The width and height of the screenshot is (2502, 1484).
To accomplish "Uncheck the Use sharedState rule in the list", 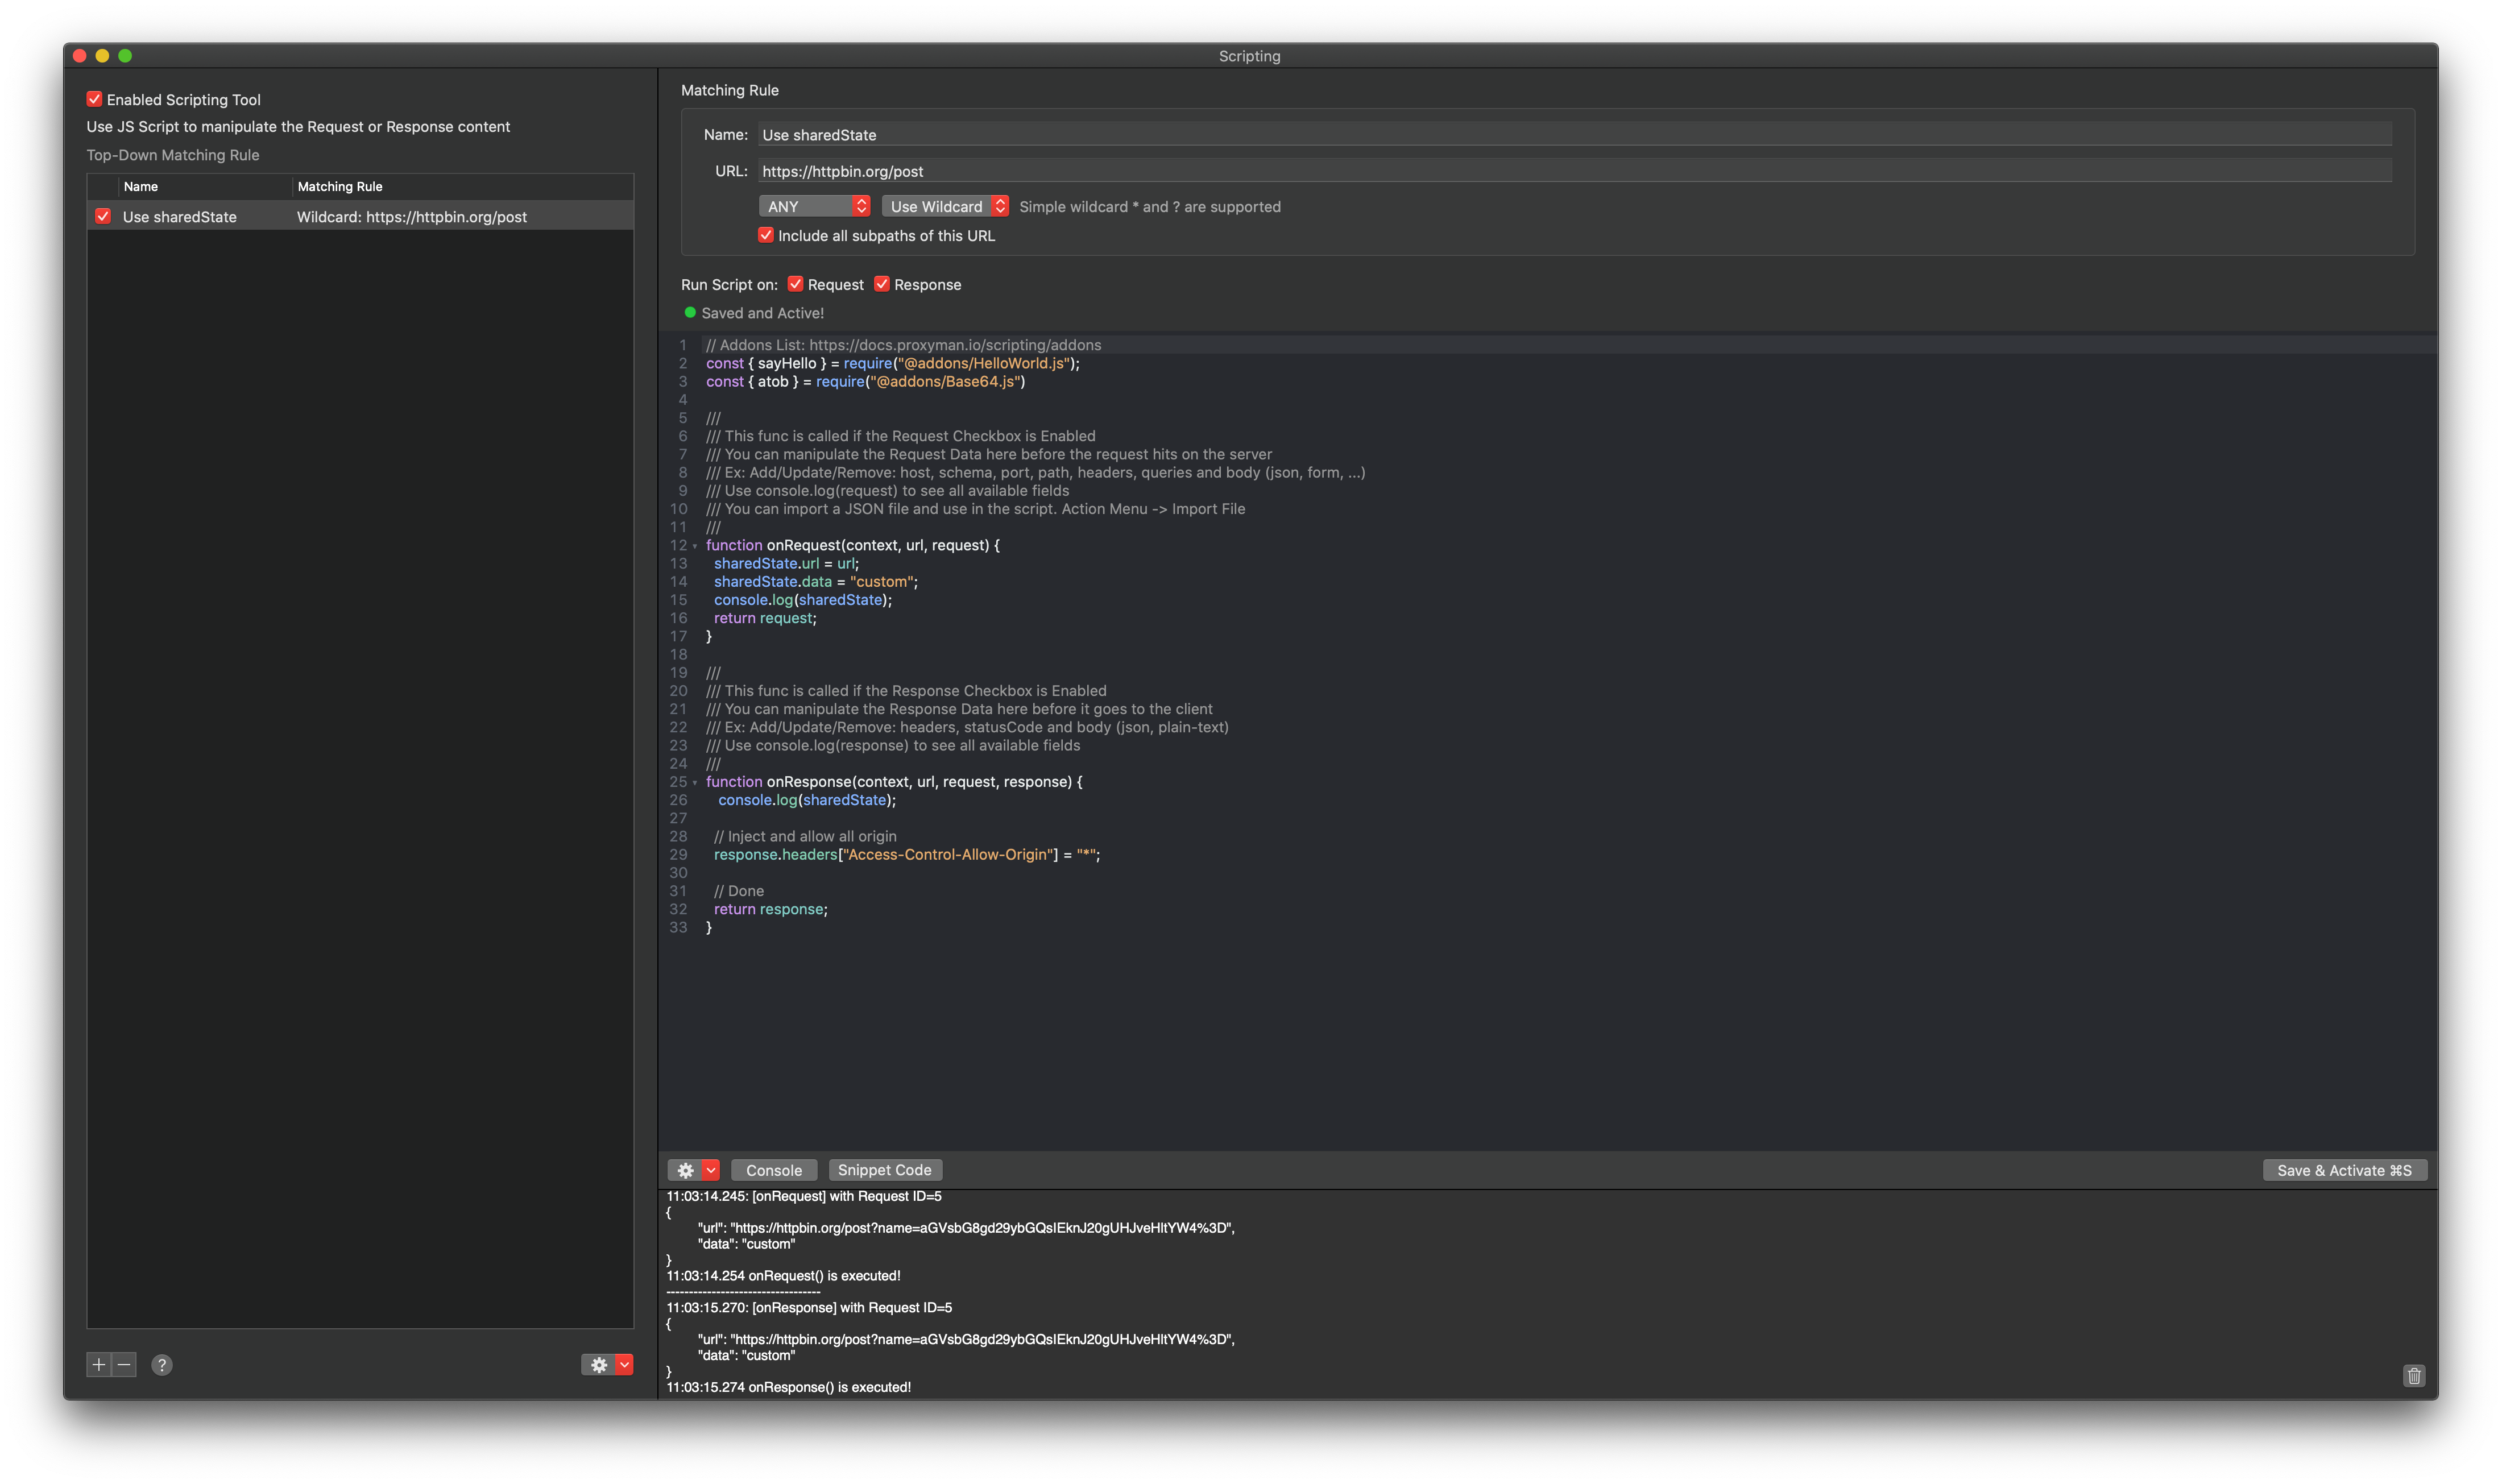I will 104,216.
